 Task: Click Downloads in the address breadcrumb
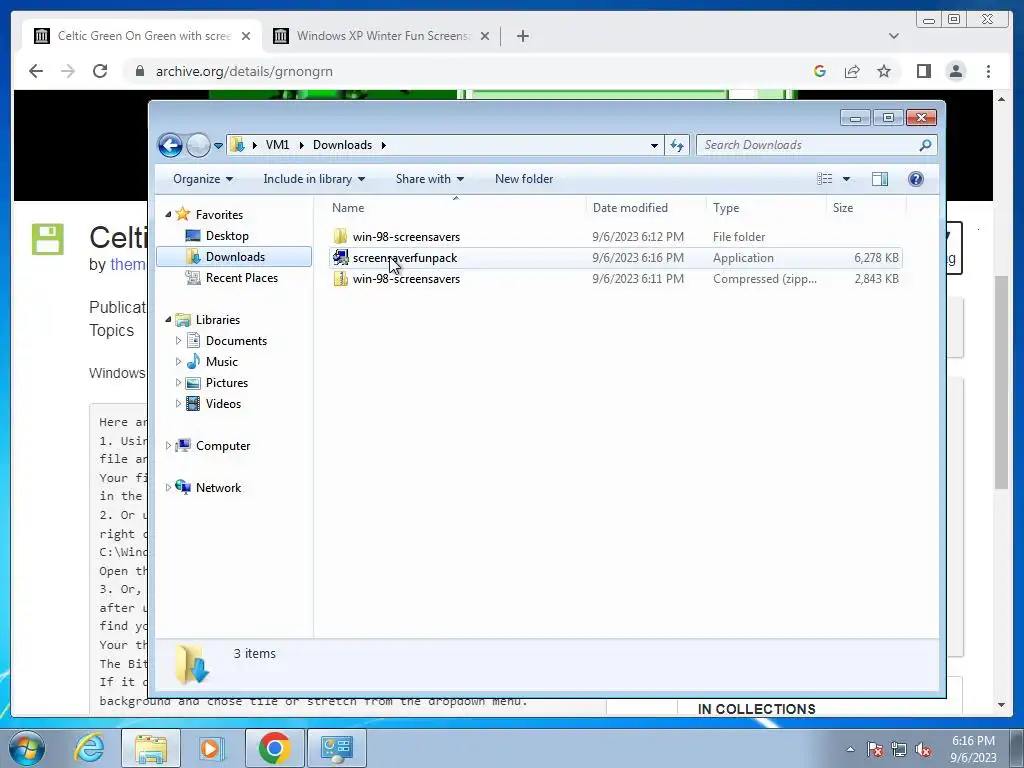[x=342, y=145]
